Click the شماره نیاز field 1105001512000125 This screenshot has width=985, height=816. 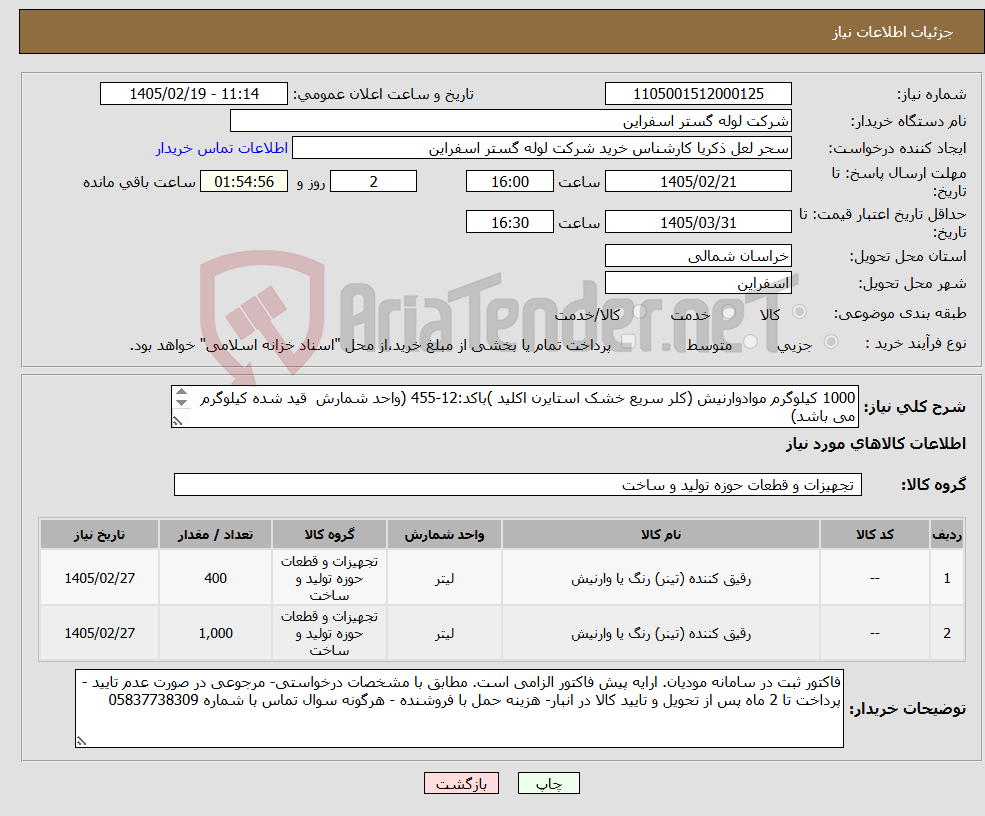pos(698,94)
